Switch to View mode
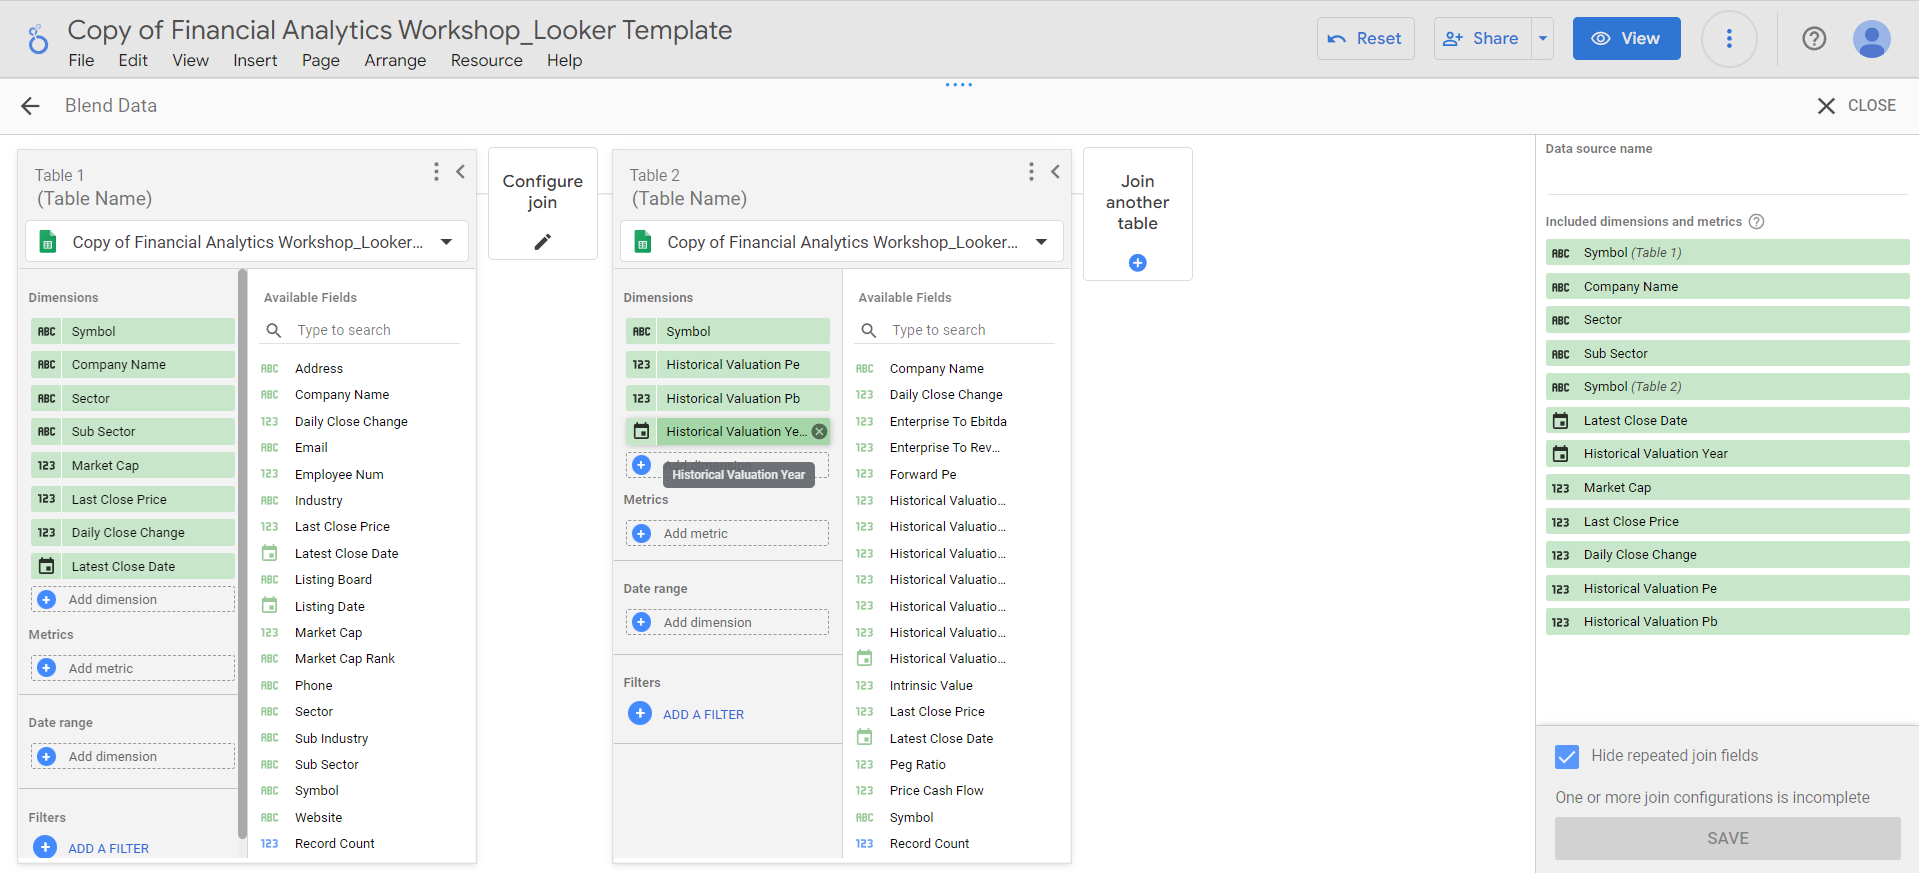Screen dimensions: 1919x873 point(1626,39)
